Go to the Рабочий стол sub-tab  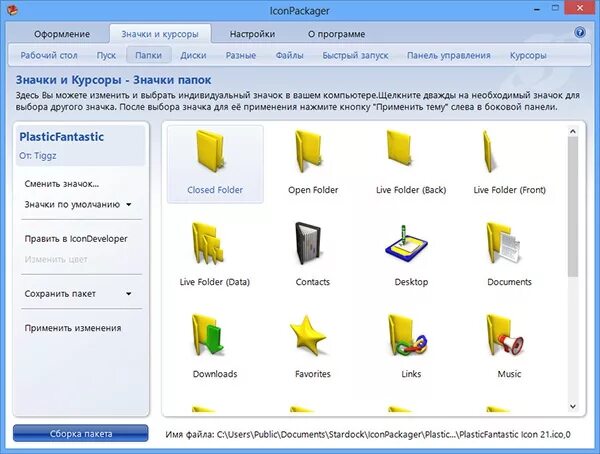(x=49, y=56)
